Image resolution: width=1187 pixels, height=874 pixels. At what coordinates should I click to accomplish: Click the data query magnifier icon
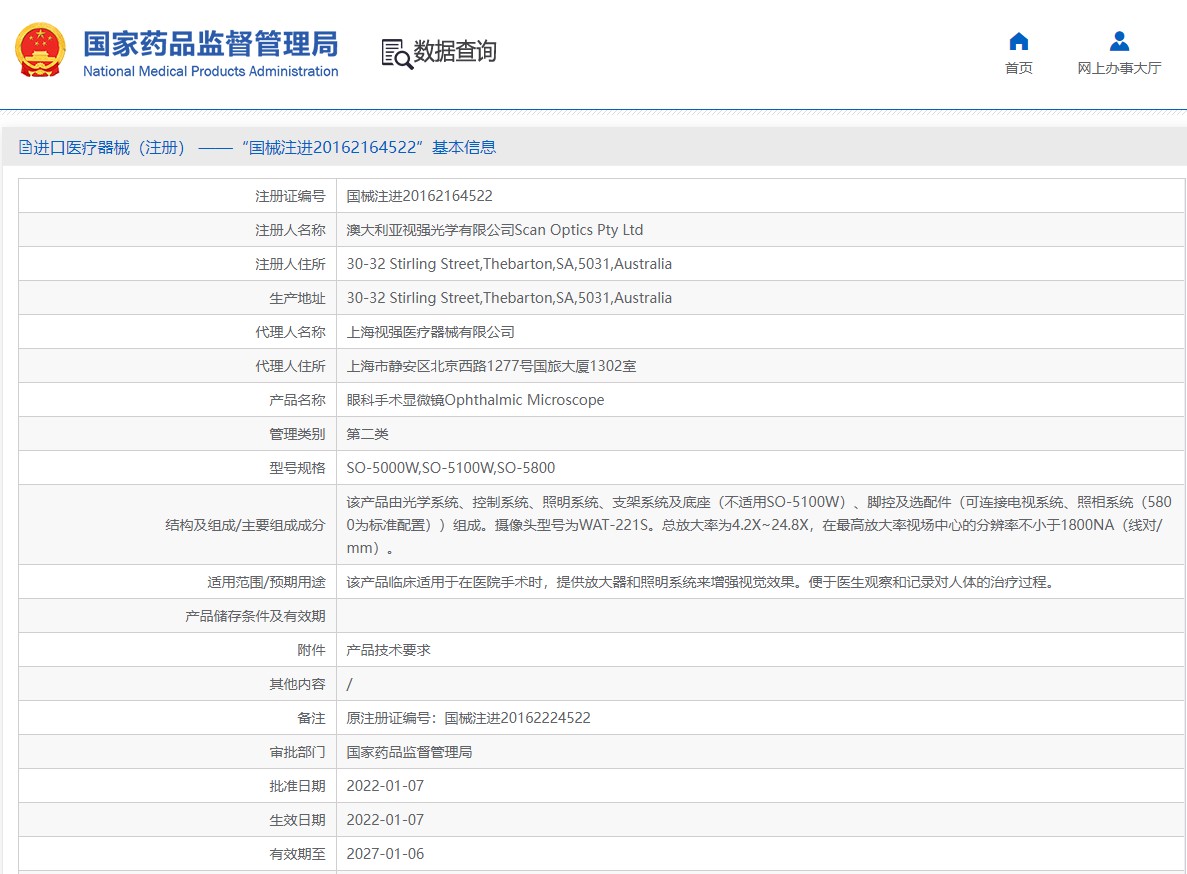pyautogui.click(x=396, y=53)
